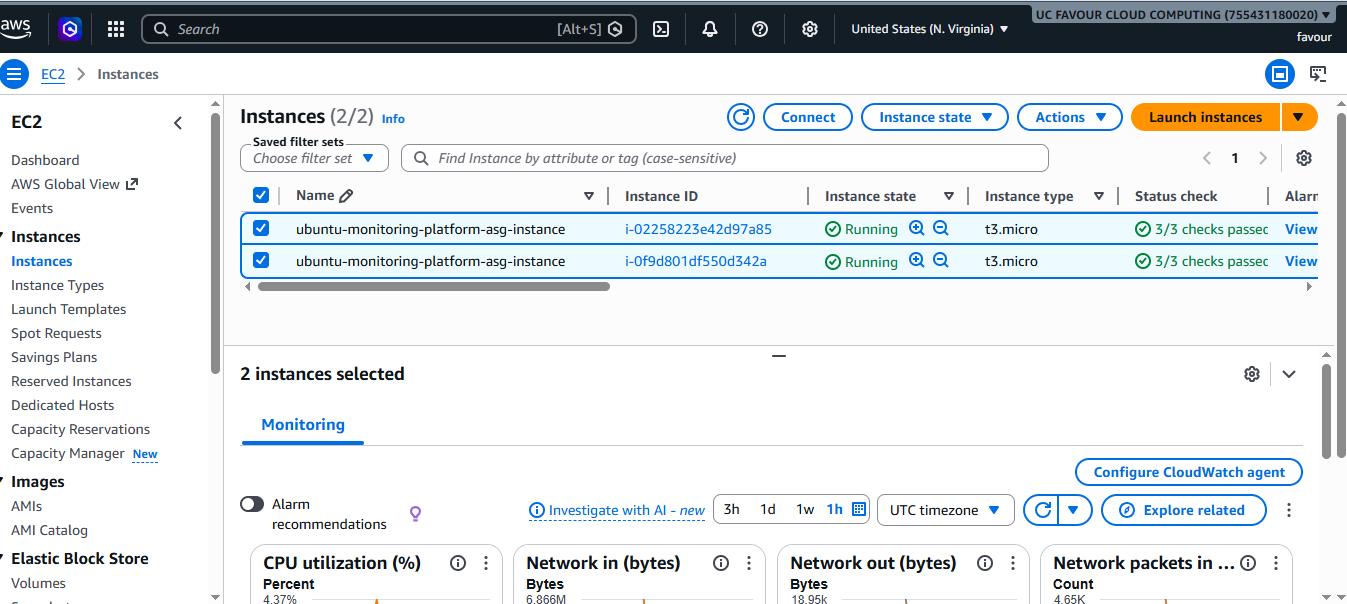Viewport: 1347px width, 604px height.
Task: Open table preferences gear icon
Action: click(x=1304, y=158)
